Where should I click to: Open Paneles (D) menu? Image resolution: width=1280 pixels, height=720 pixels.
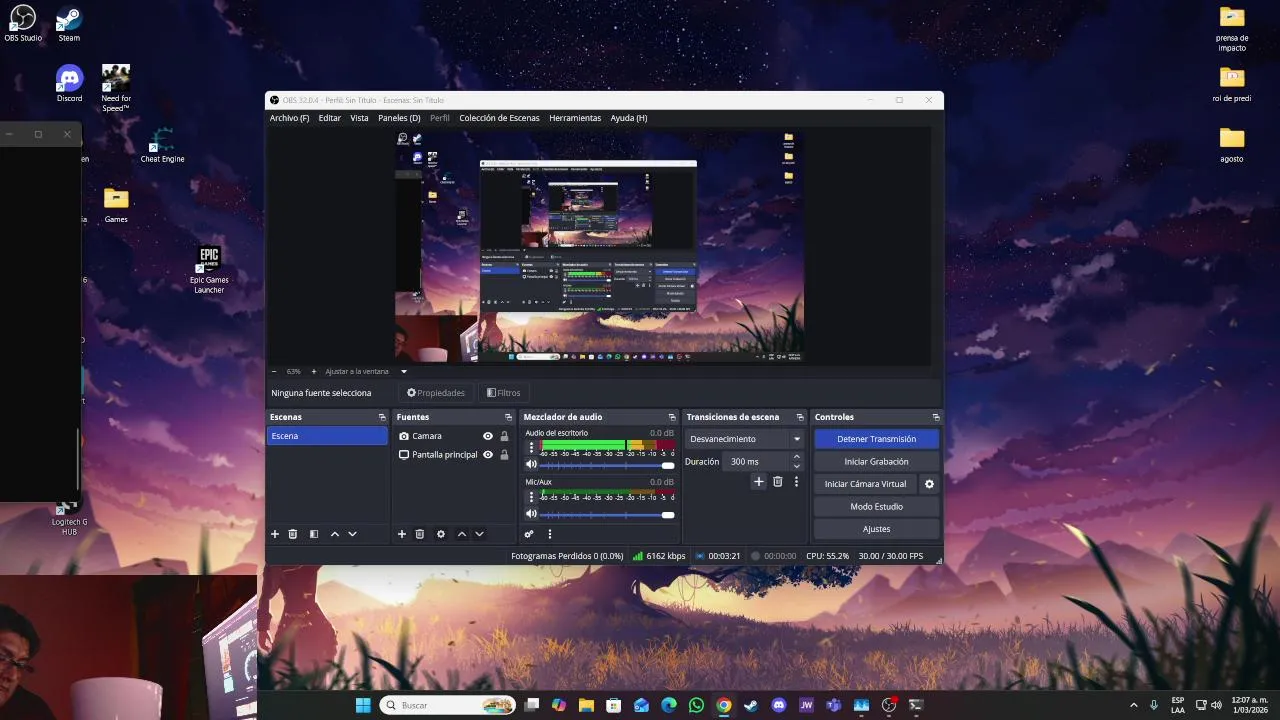click(399, 118)
